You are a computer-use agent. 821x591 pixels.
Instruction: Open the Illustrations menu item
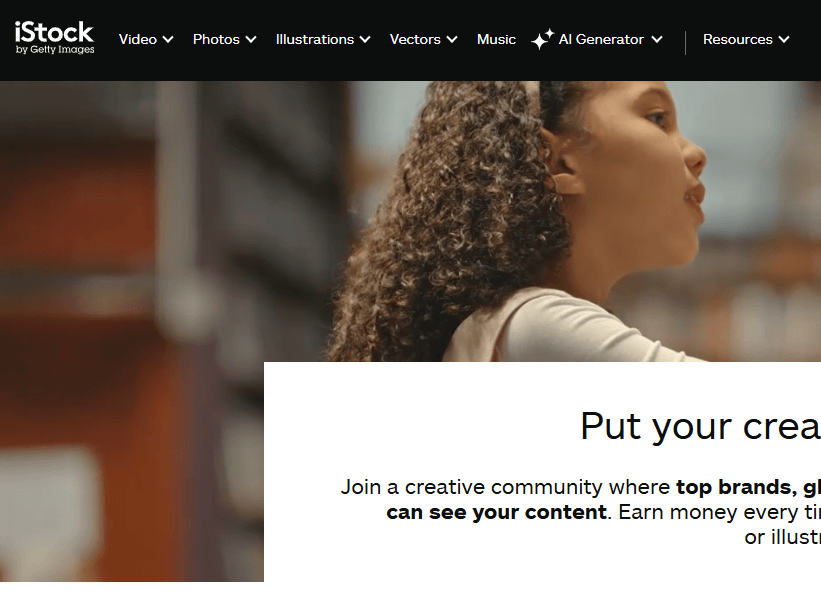(x=315, y=39)
